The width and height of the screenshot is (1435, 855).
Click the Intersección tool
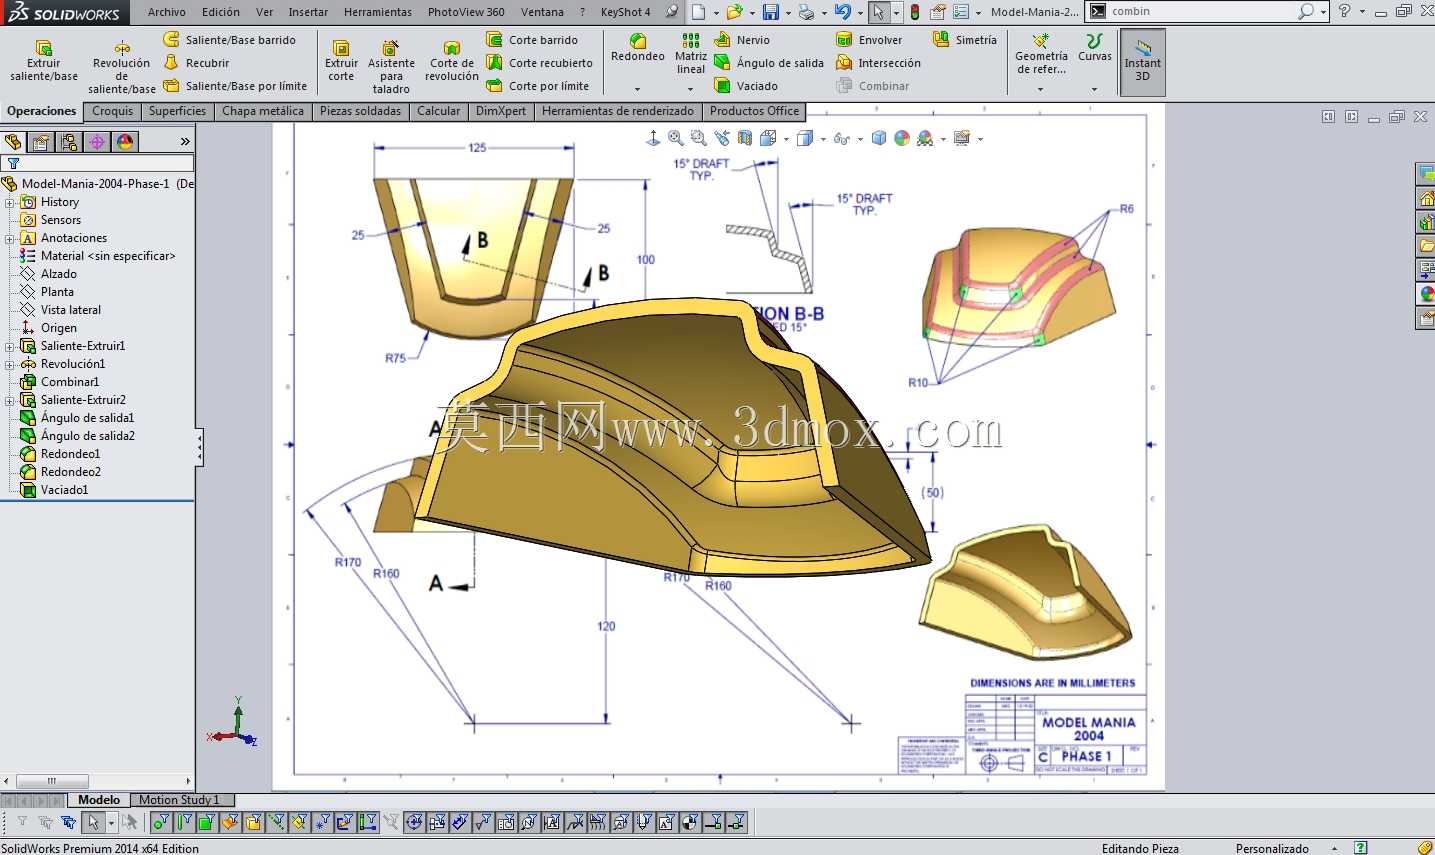(878, 63)
